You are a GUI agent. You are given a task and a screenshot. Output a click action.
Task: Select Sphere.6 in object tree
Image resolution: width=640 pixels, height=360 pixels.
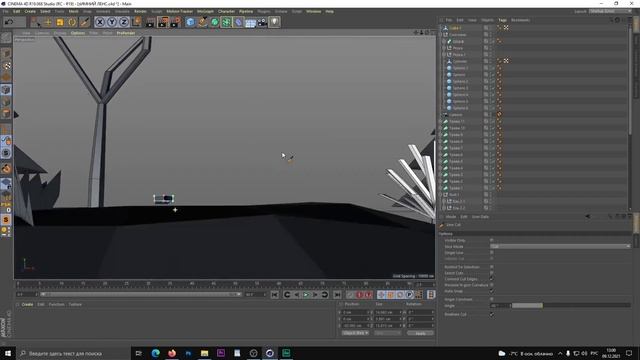[x=460, y=108]
